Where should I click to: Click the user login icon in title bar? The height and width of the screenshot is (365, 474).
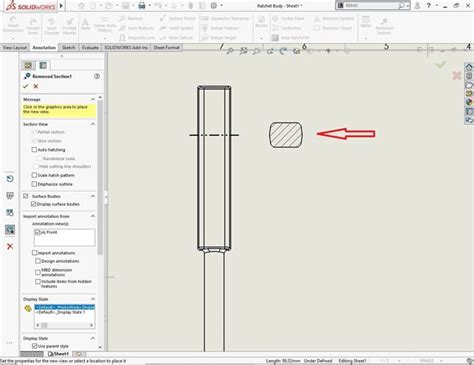[417, 6]
